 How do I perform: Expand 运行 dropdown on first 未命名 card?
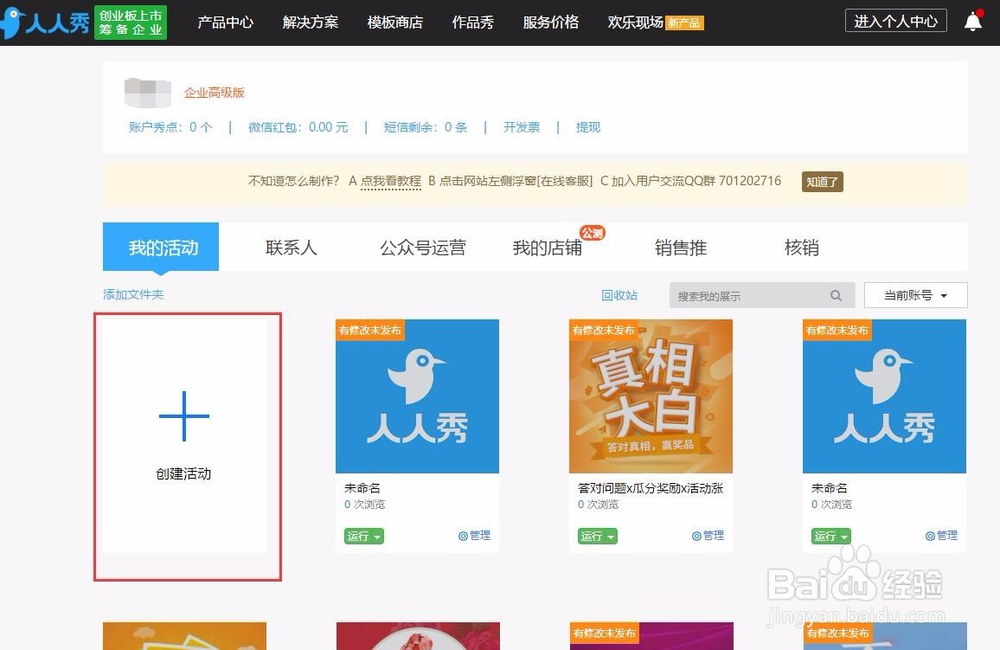(363, 535)
